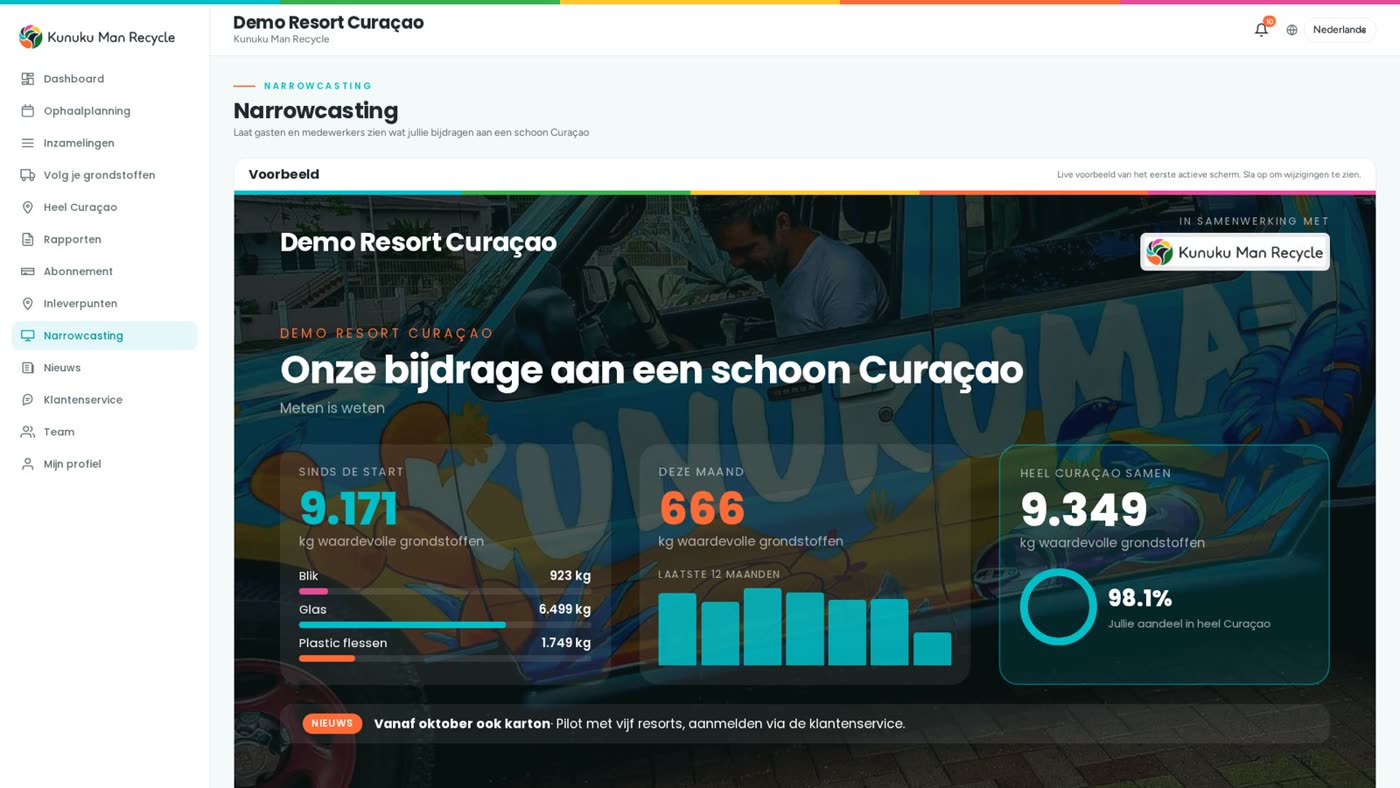Select Rapporten in the sidebar

[105, 239]
